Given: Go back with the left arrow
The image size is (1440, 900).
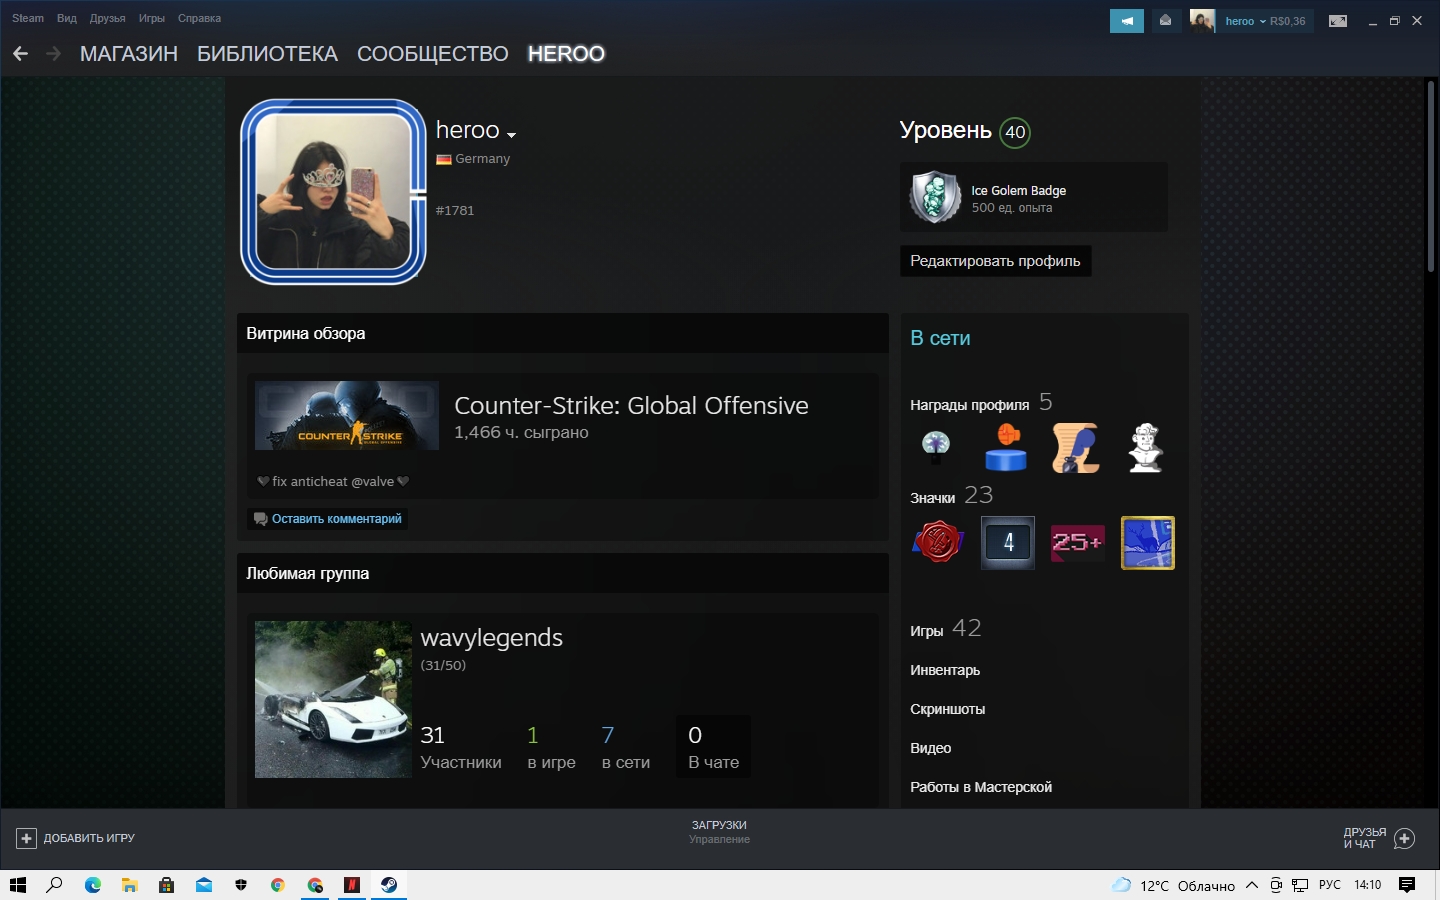Looking at the screenshot, I should tap(20, 54).
